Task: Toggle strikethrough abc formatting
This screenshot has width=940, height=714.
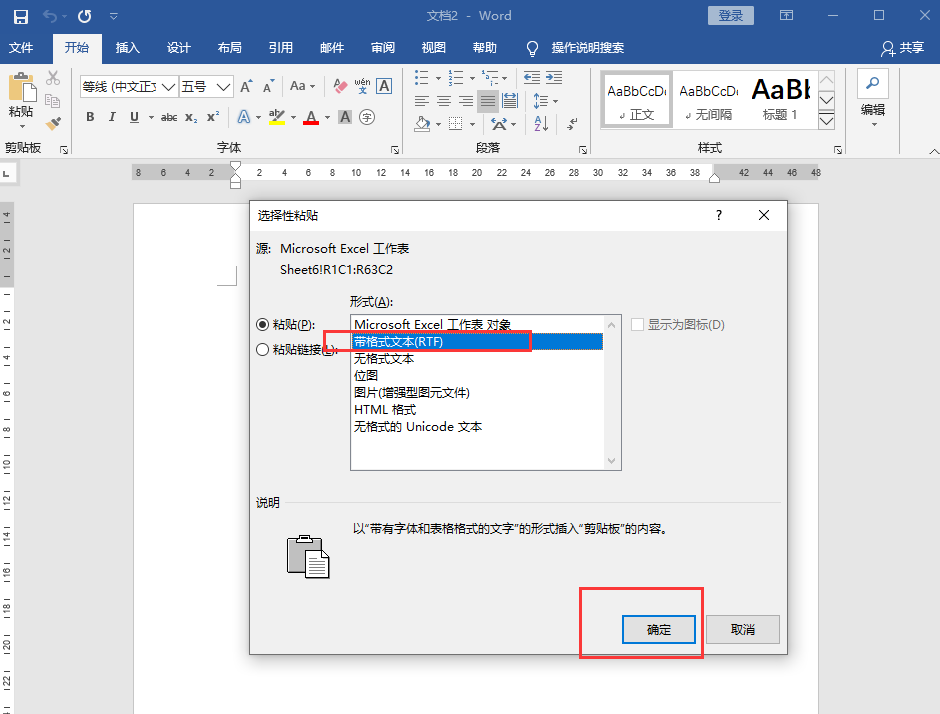Action: pos(169,117)
